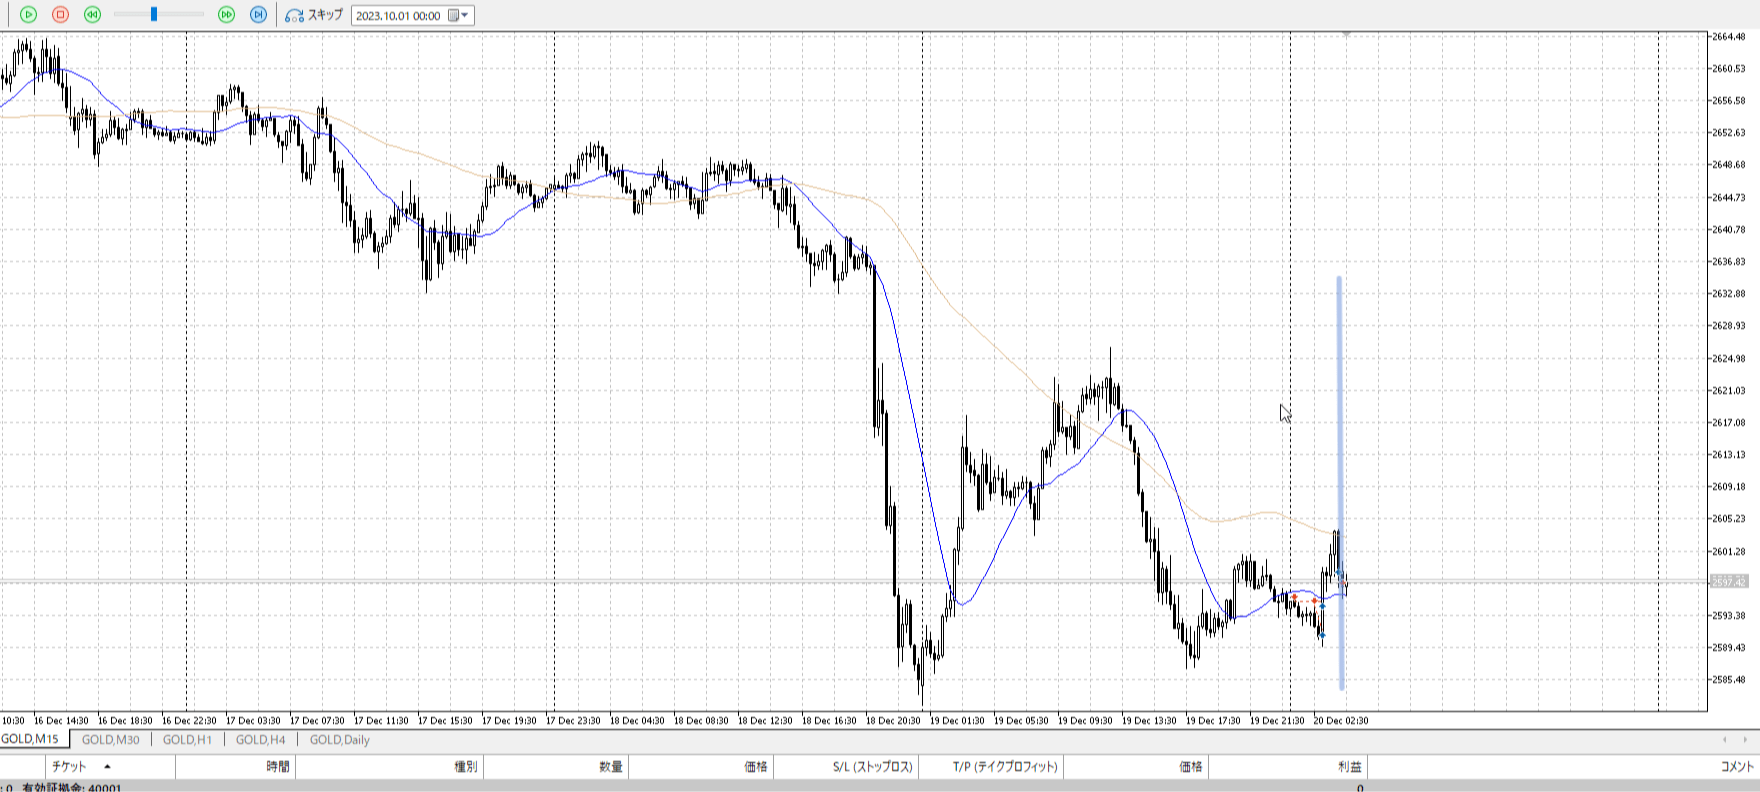This screenshot has height=792, width=1760.
Task: Click the スキップ skip button
Action: 314,15
